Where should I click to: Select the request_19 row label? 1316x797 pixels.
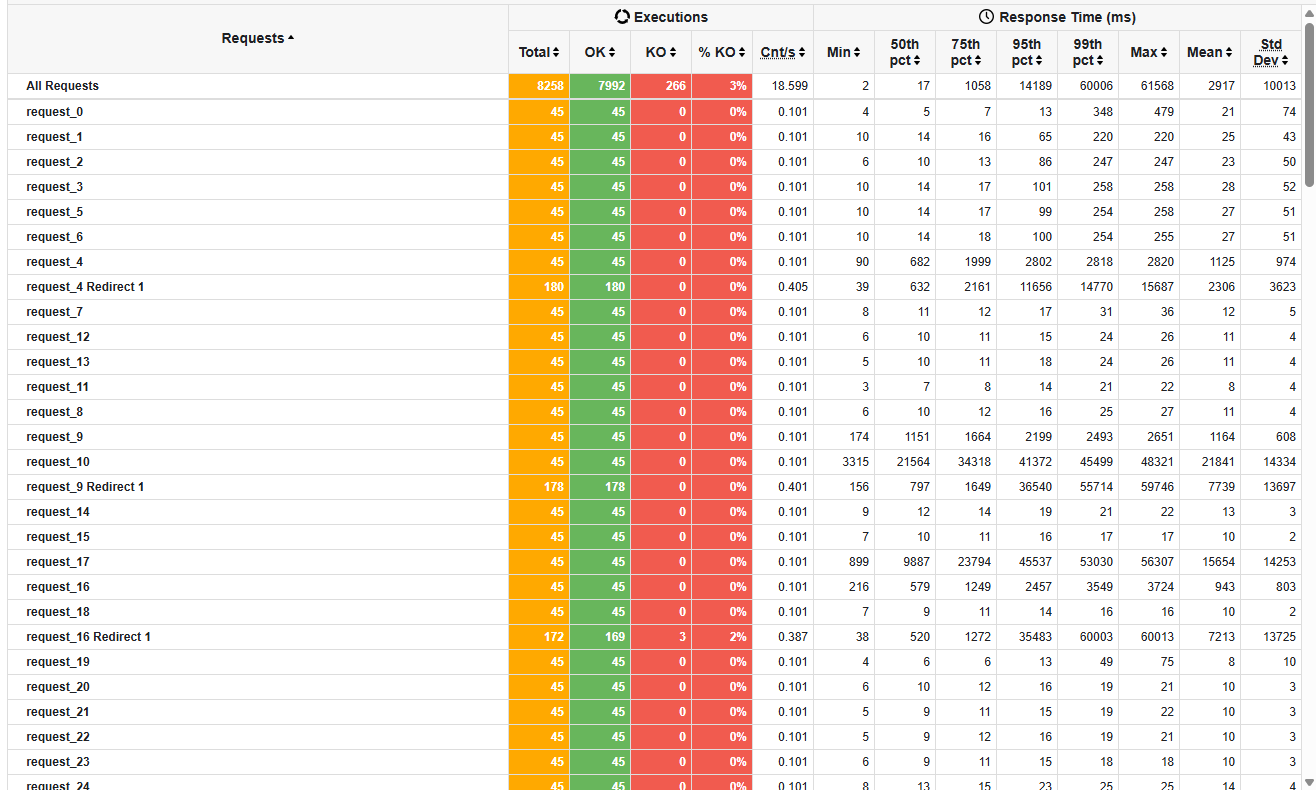(x=58, y=662)
